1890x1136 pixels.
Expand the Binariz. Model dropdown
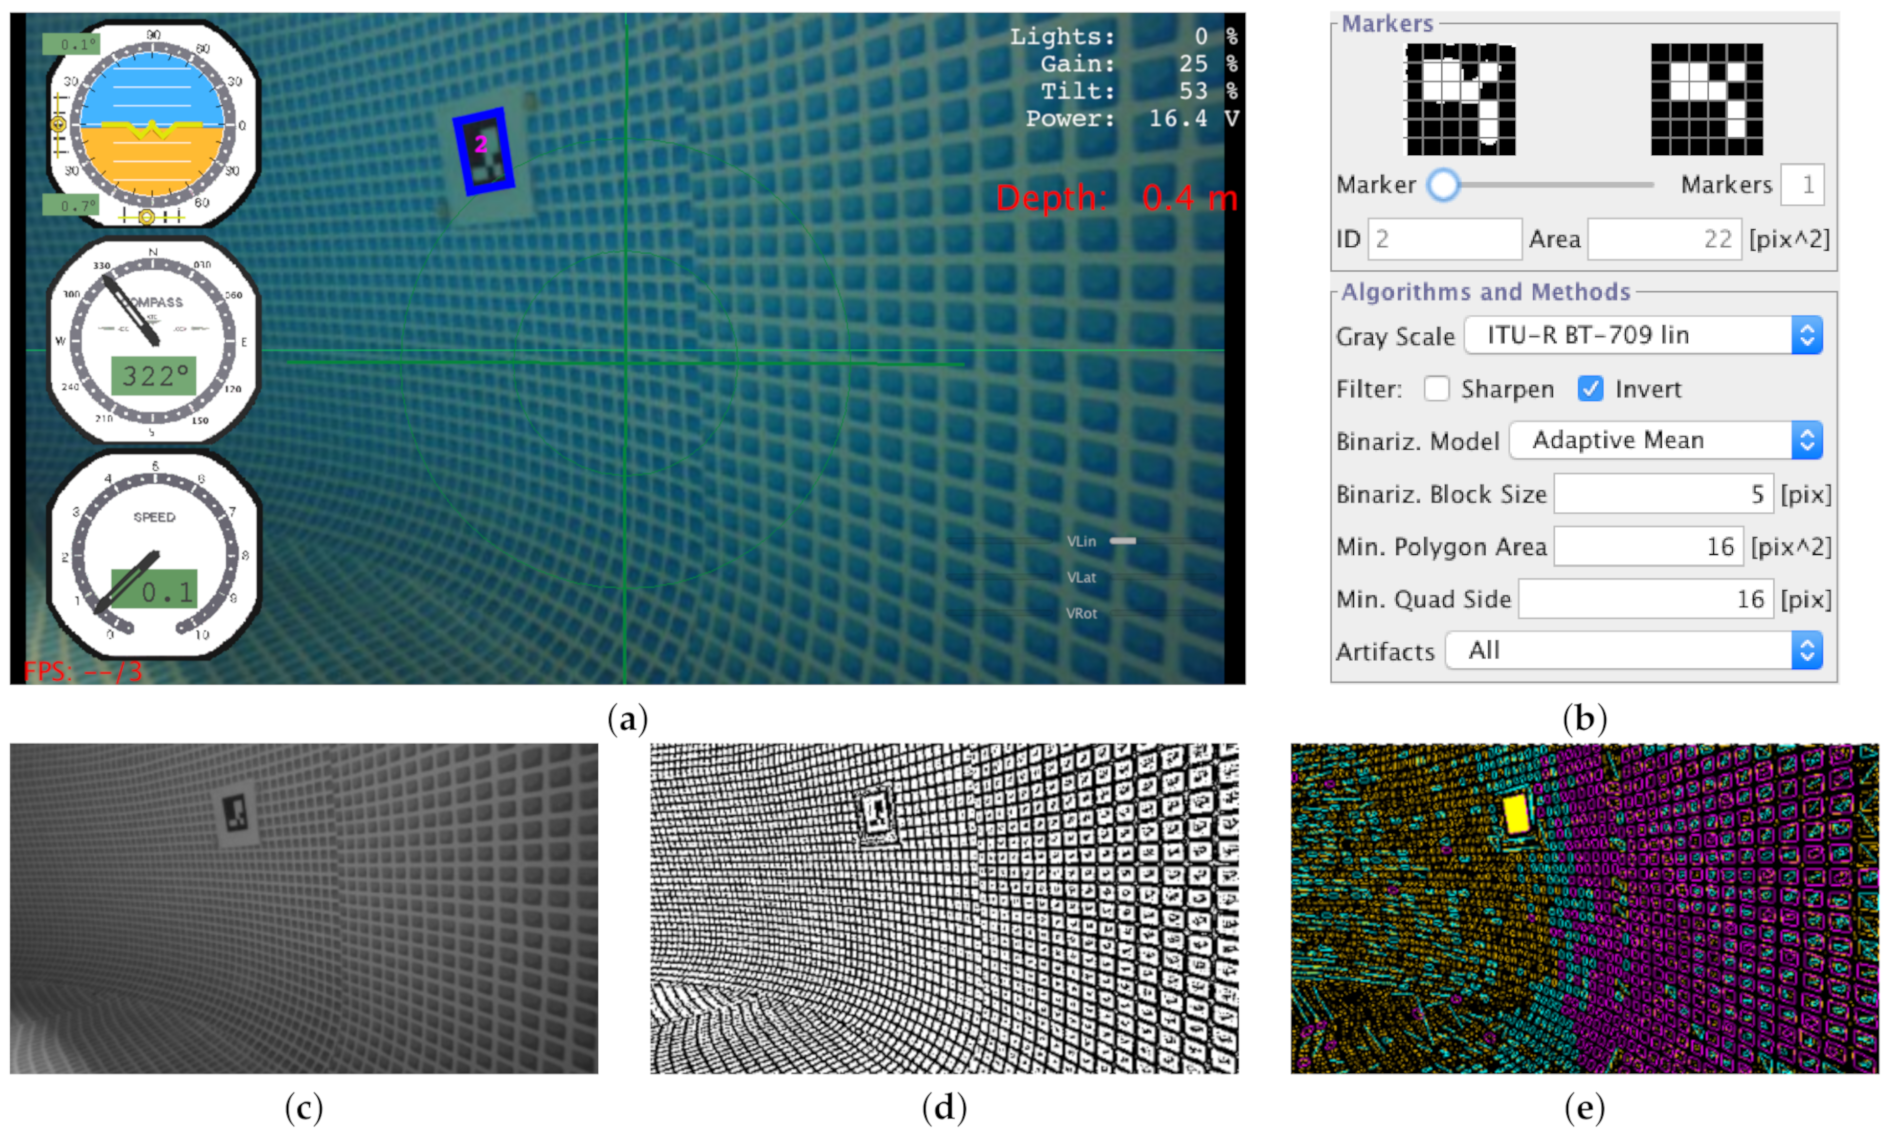(1665, 441)
